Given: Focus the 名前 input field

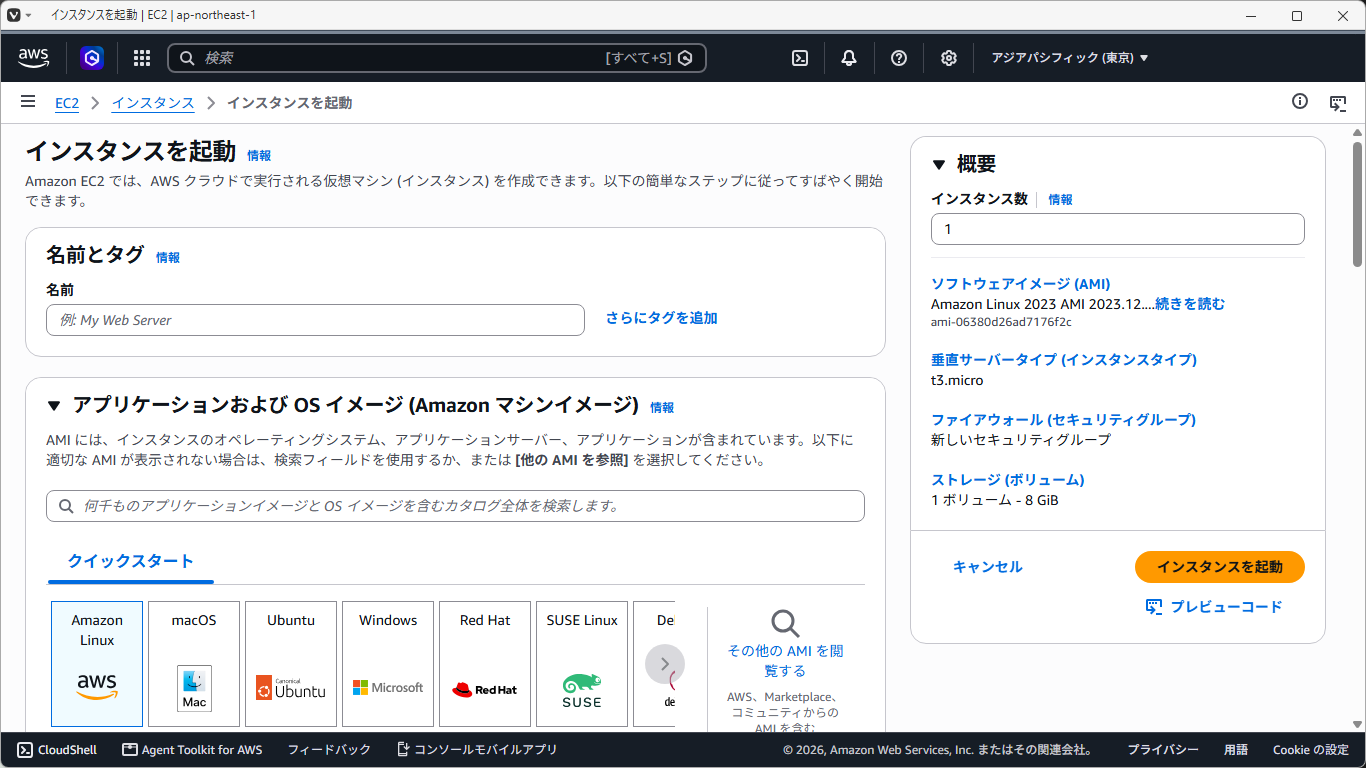Looking at the screenshot, I should click(x=315, y=320).
